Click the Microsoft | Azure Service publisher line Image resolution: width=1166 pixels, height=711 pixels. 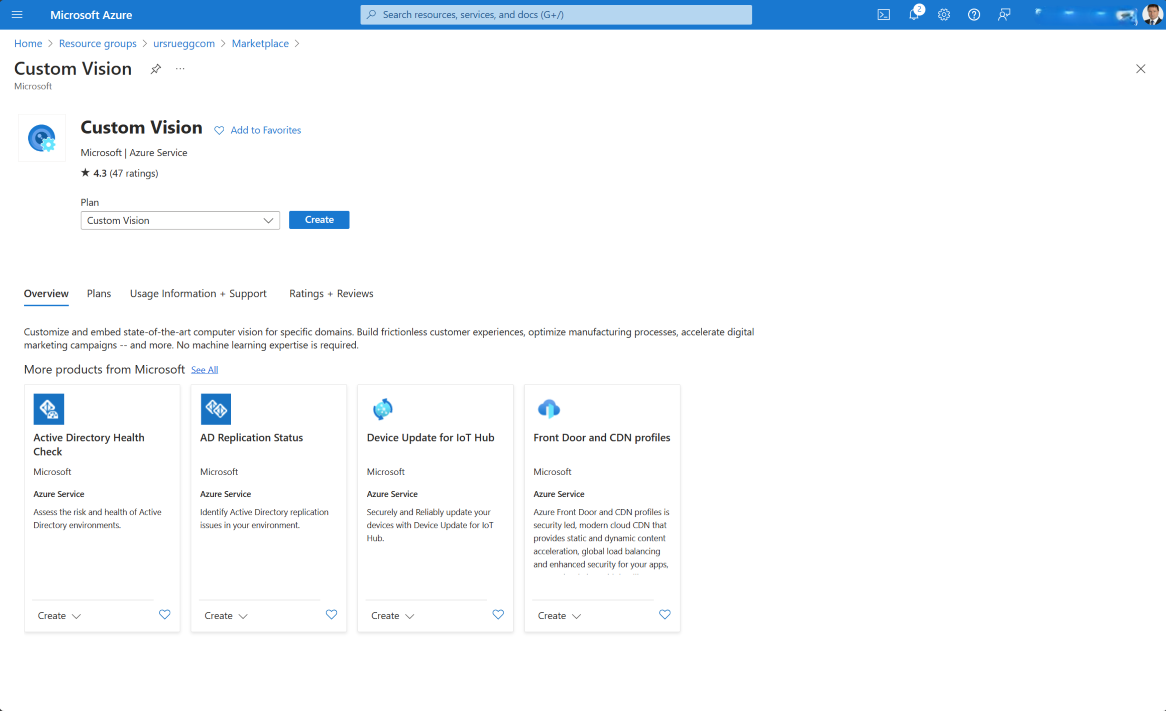(x=134, y=152)
